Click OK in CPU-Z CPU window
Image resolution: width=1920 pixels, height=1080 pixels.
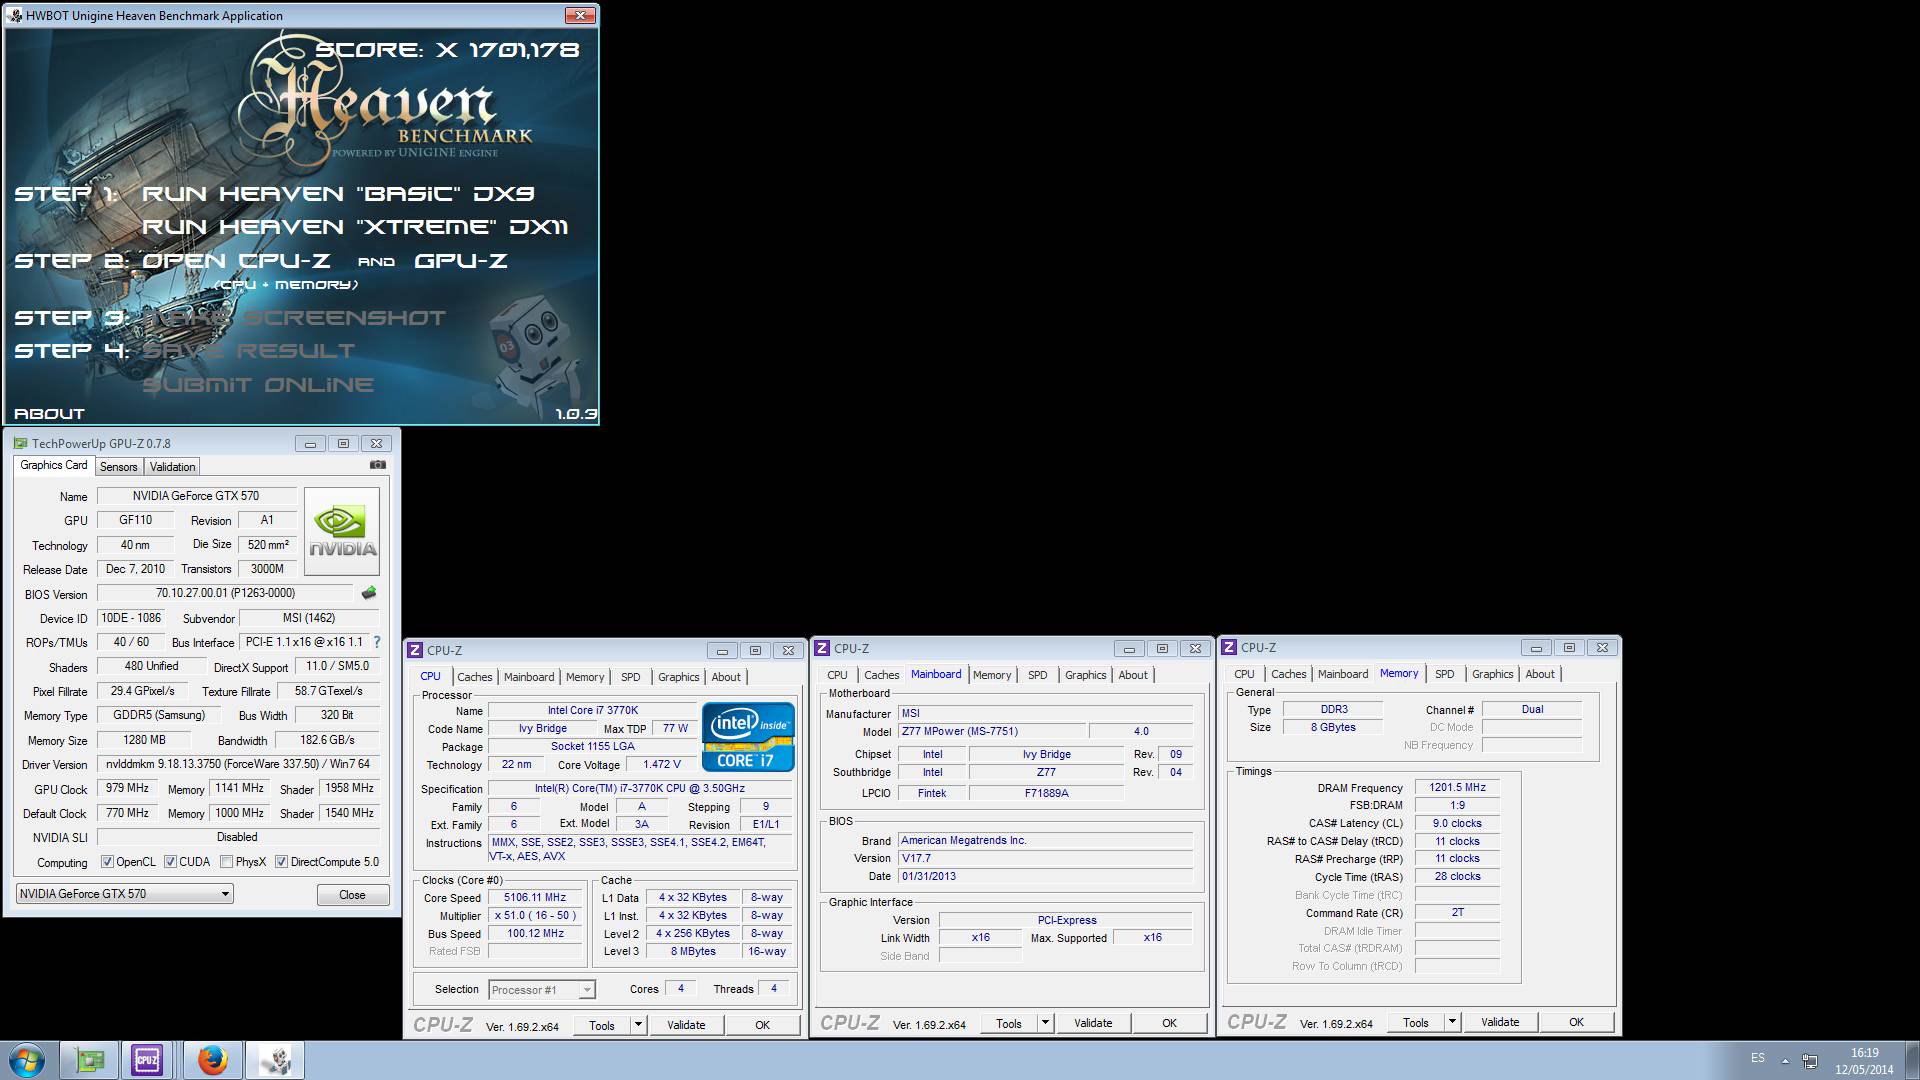[762, 1025]
